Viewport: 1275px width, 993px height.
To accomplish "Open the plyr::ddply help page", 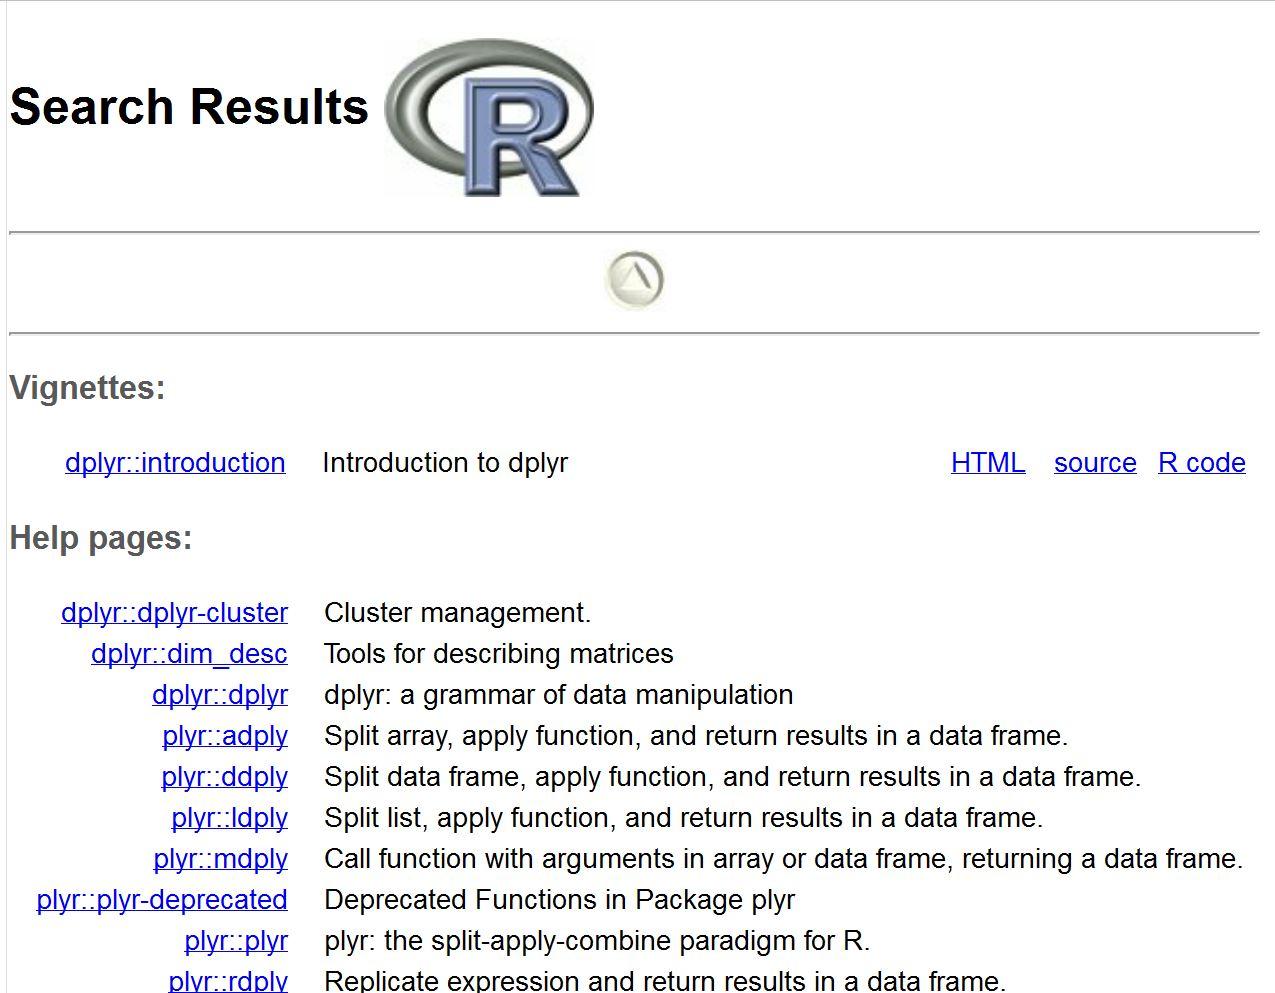I will [224, 777].
